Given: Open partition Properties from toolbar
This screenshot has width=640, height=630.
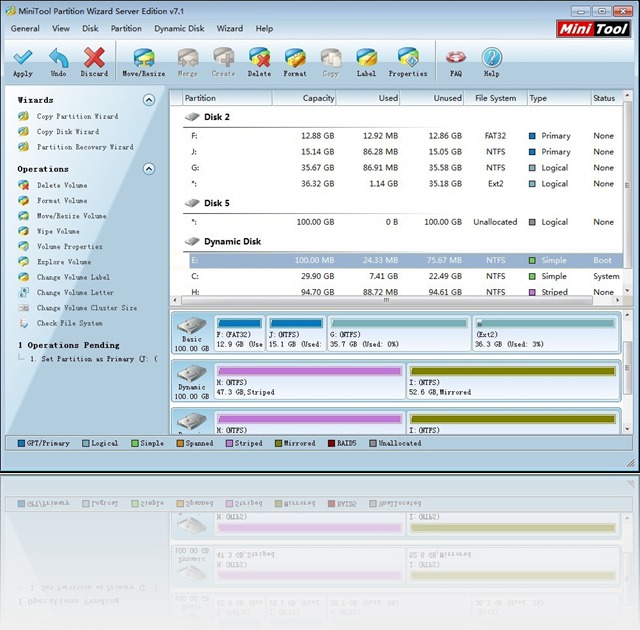Looking at the screenshot, I should point(408,62).
